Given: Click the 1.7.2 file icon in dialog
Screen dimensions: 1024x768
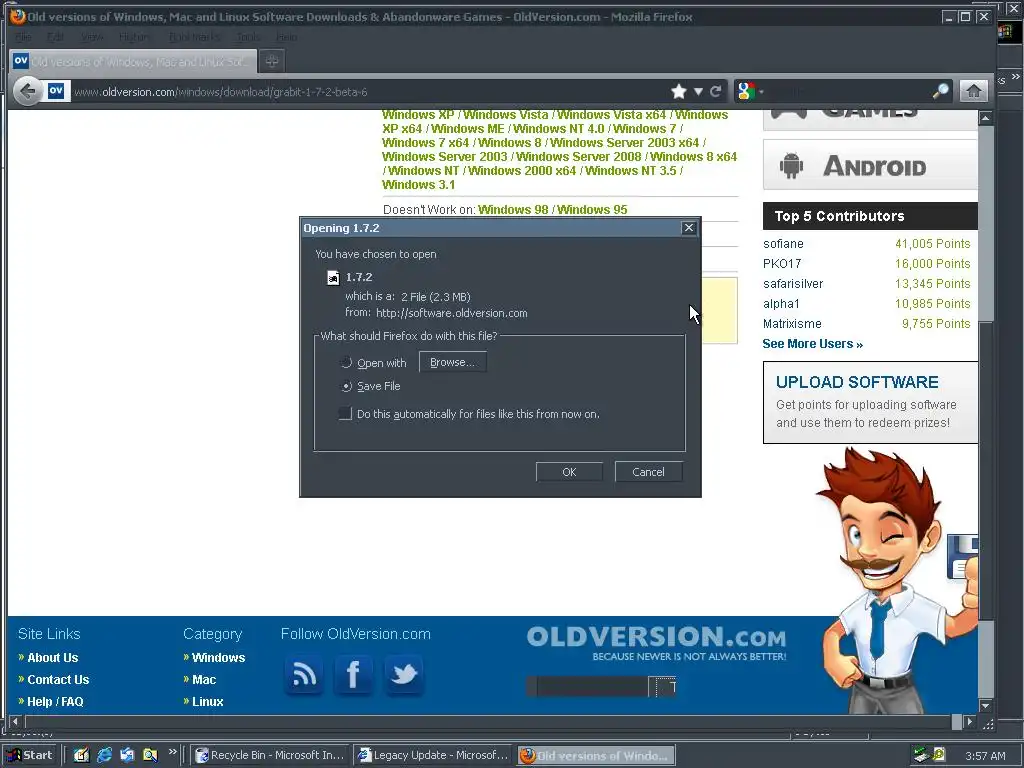Looking at the screenshot, I should [x=333, y=278].
